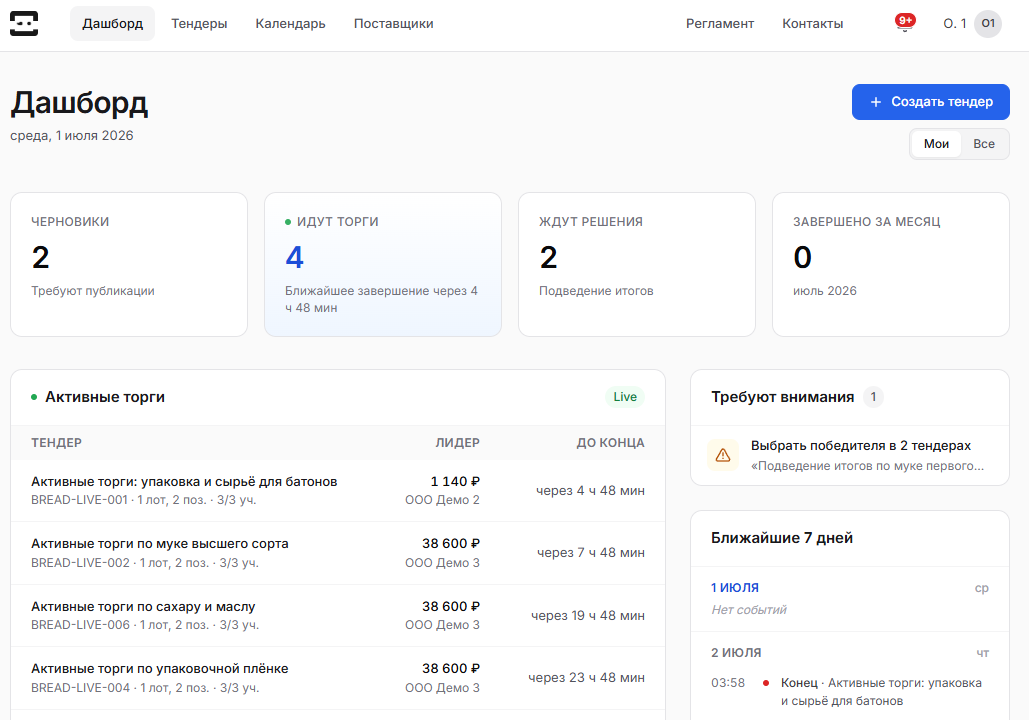Click leader price 1 140 ₽
Screen dimensions: 1029x720
tap(455, 481)
